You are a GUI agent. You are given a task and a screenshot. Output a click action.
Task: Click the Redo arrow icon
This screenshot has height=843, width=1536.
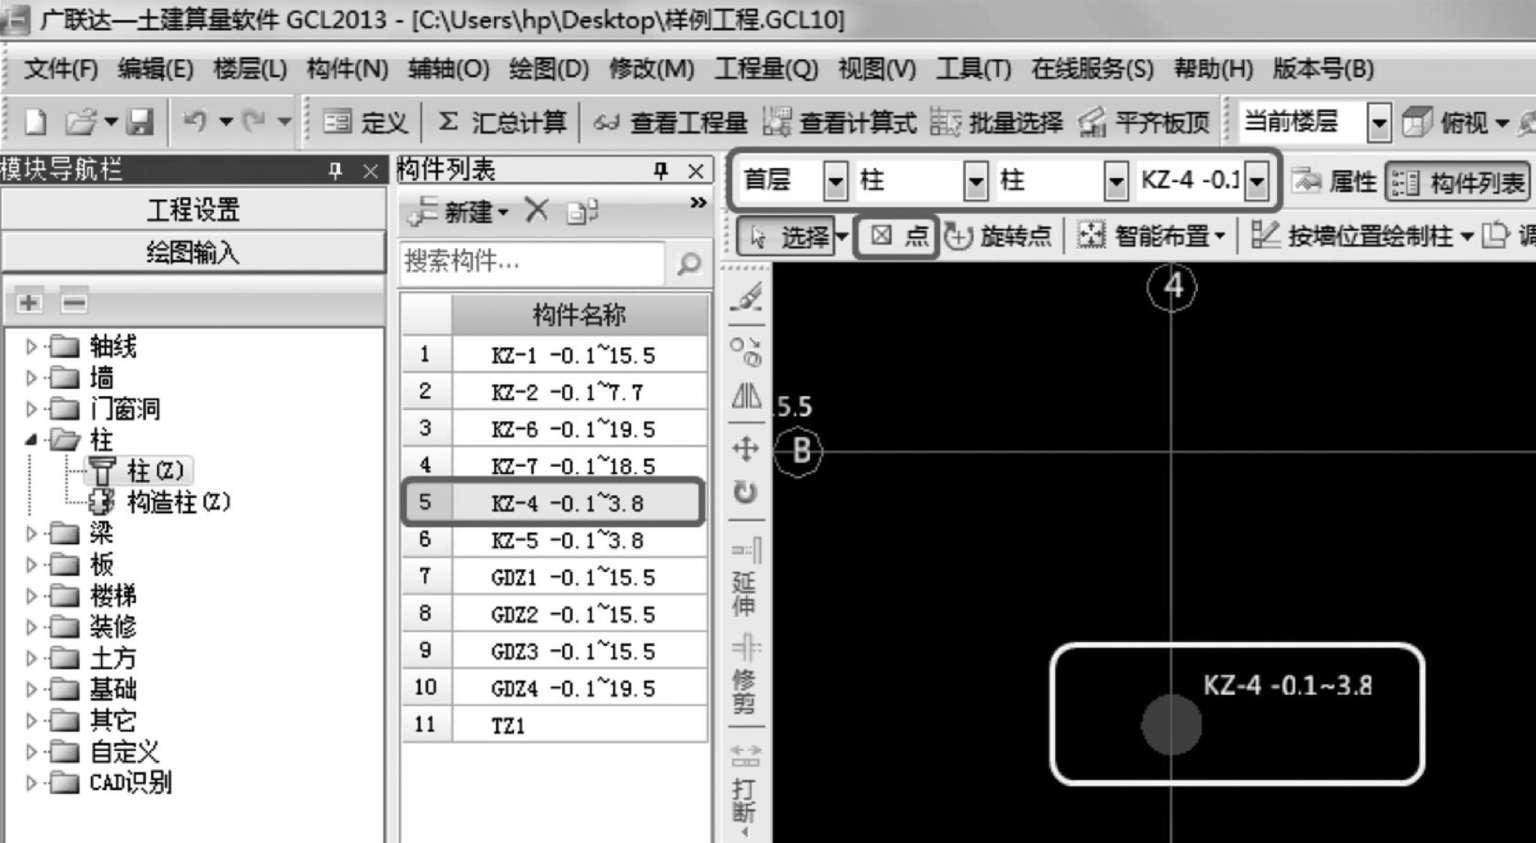click(254, 122)
